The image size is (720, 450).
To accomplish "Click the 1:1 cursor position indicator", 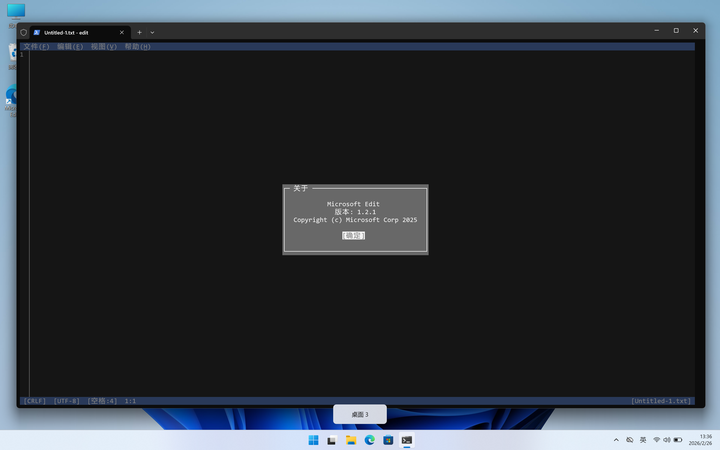I will click(130, 401).
